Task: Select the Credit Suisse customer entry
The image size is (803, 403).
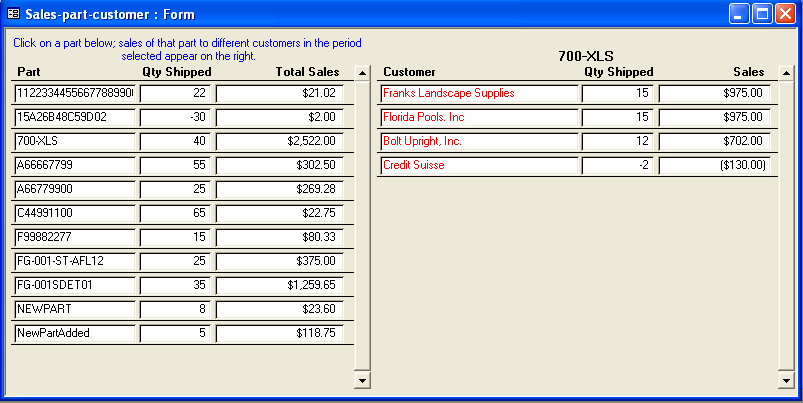Action: (479, 165)
